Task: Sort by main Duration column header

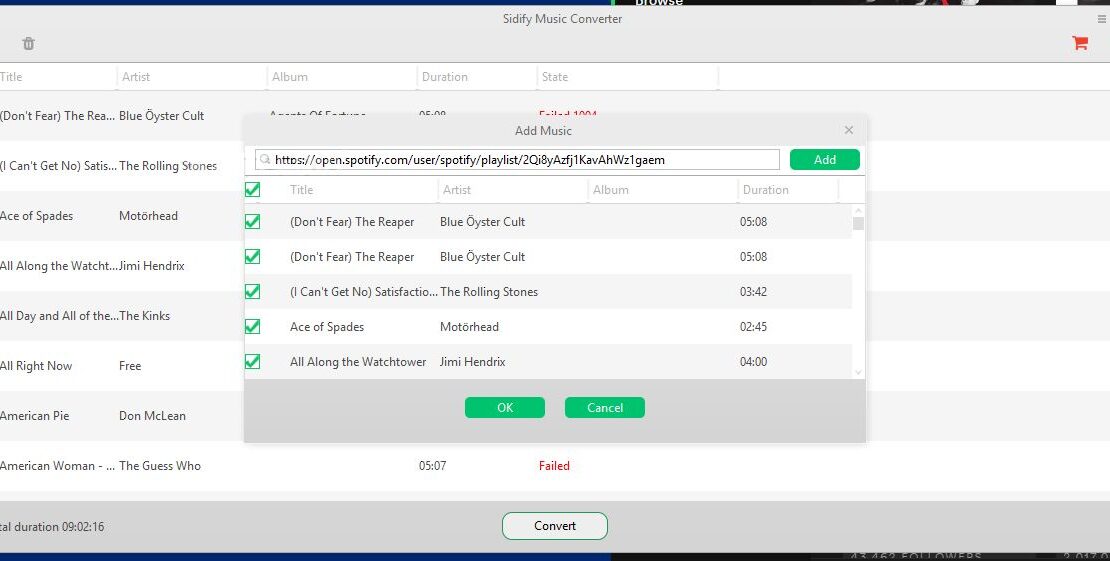Action: coord(445,76)
